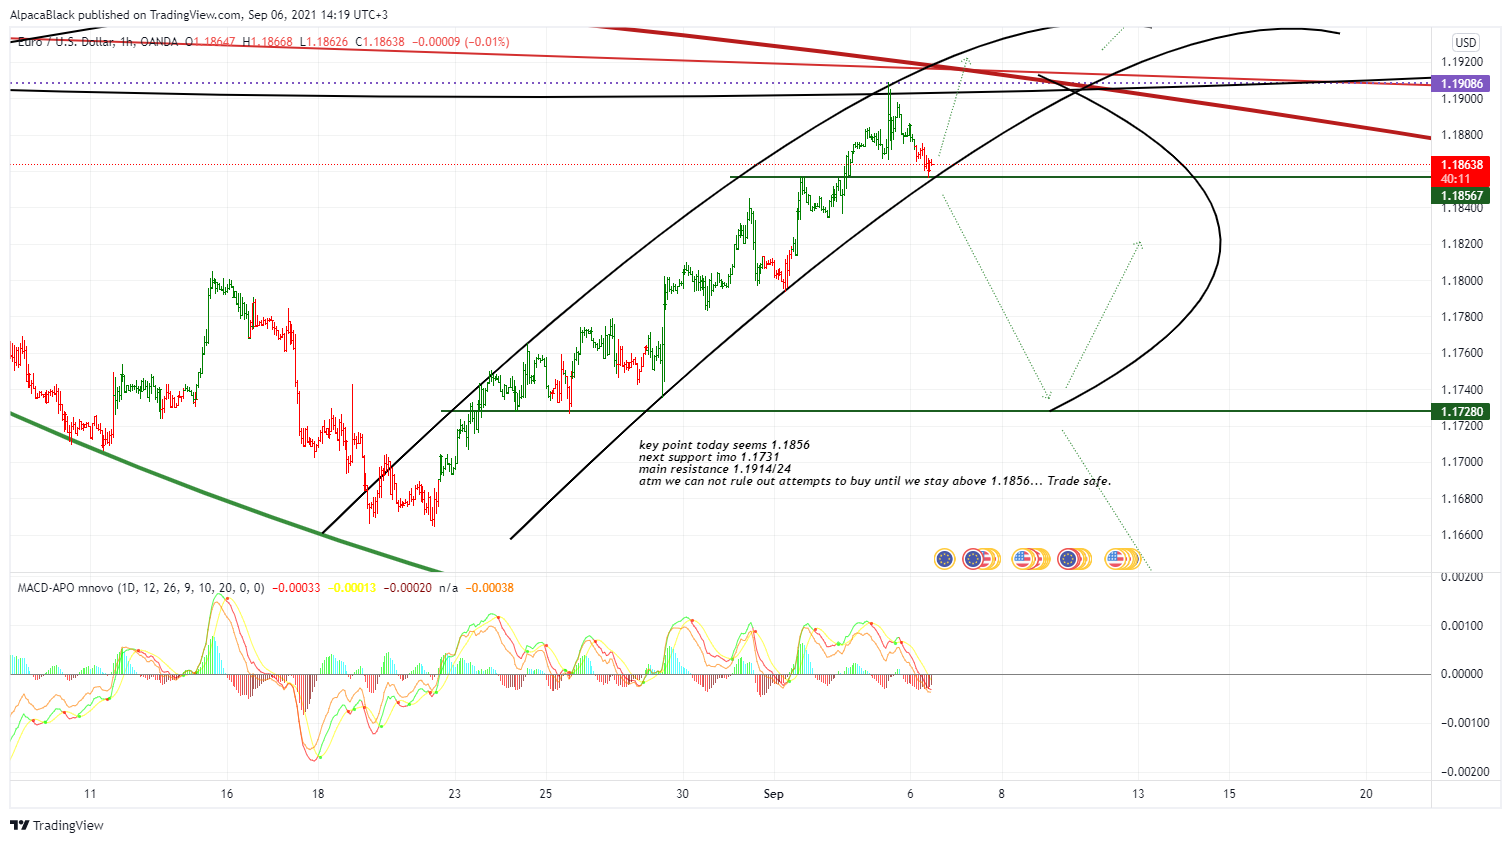This screenshot has height=843, width=1511.
Task: Click the C1.18638 close value in header
Action: (381, 42)
